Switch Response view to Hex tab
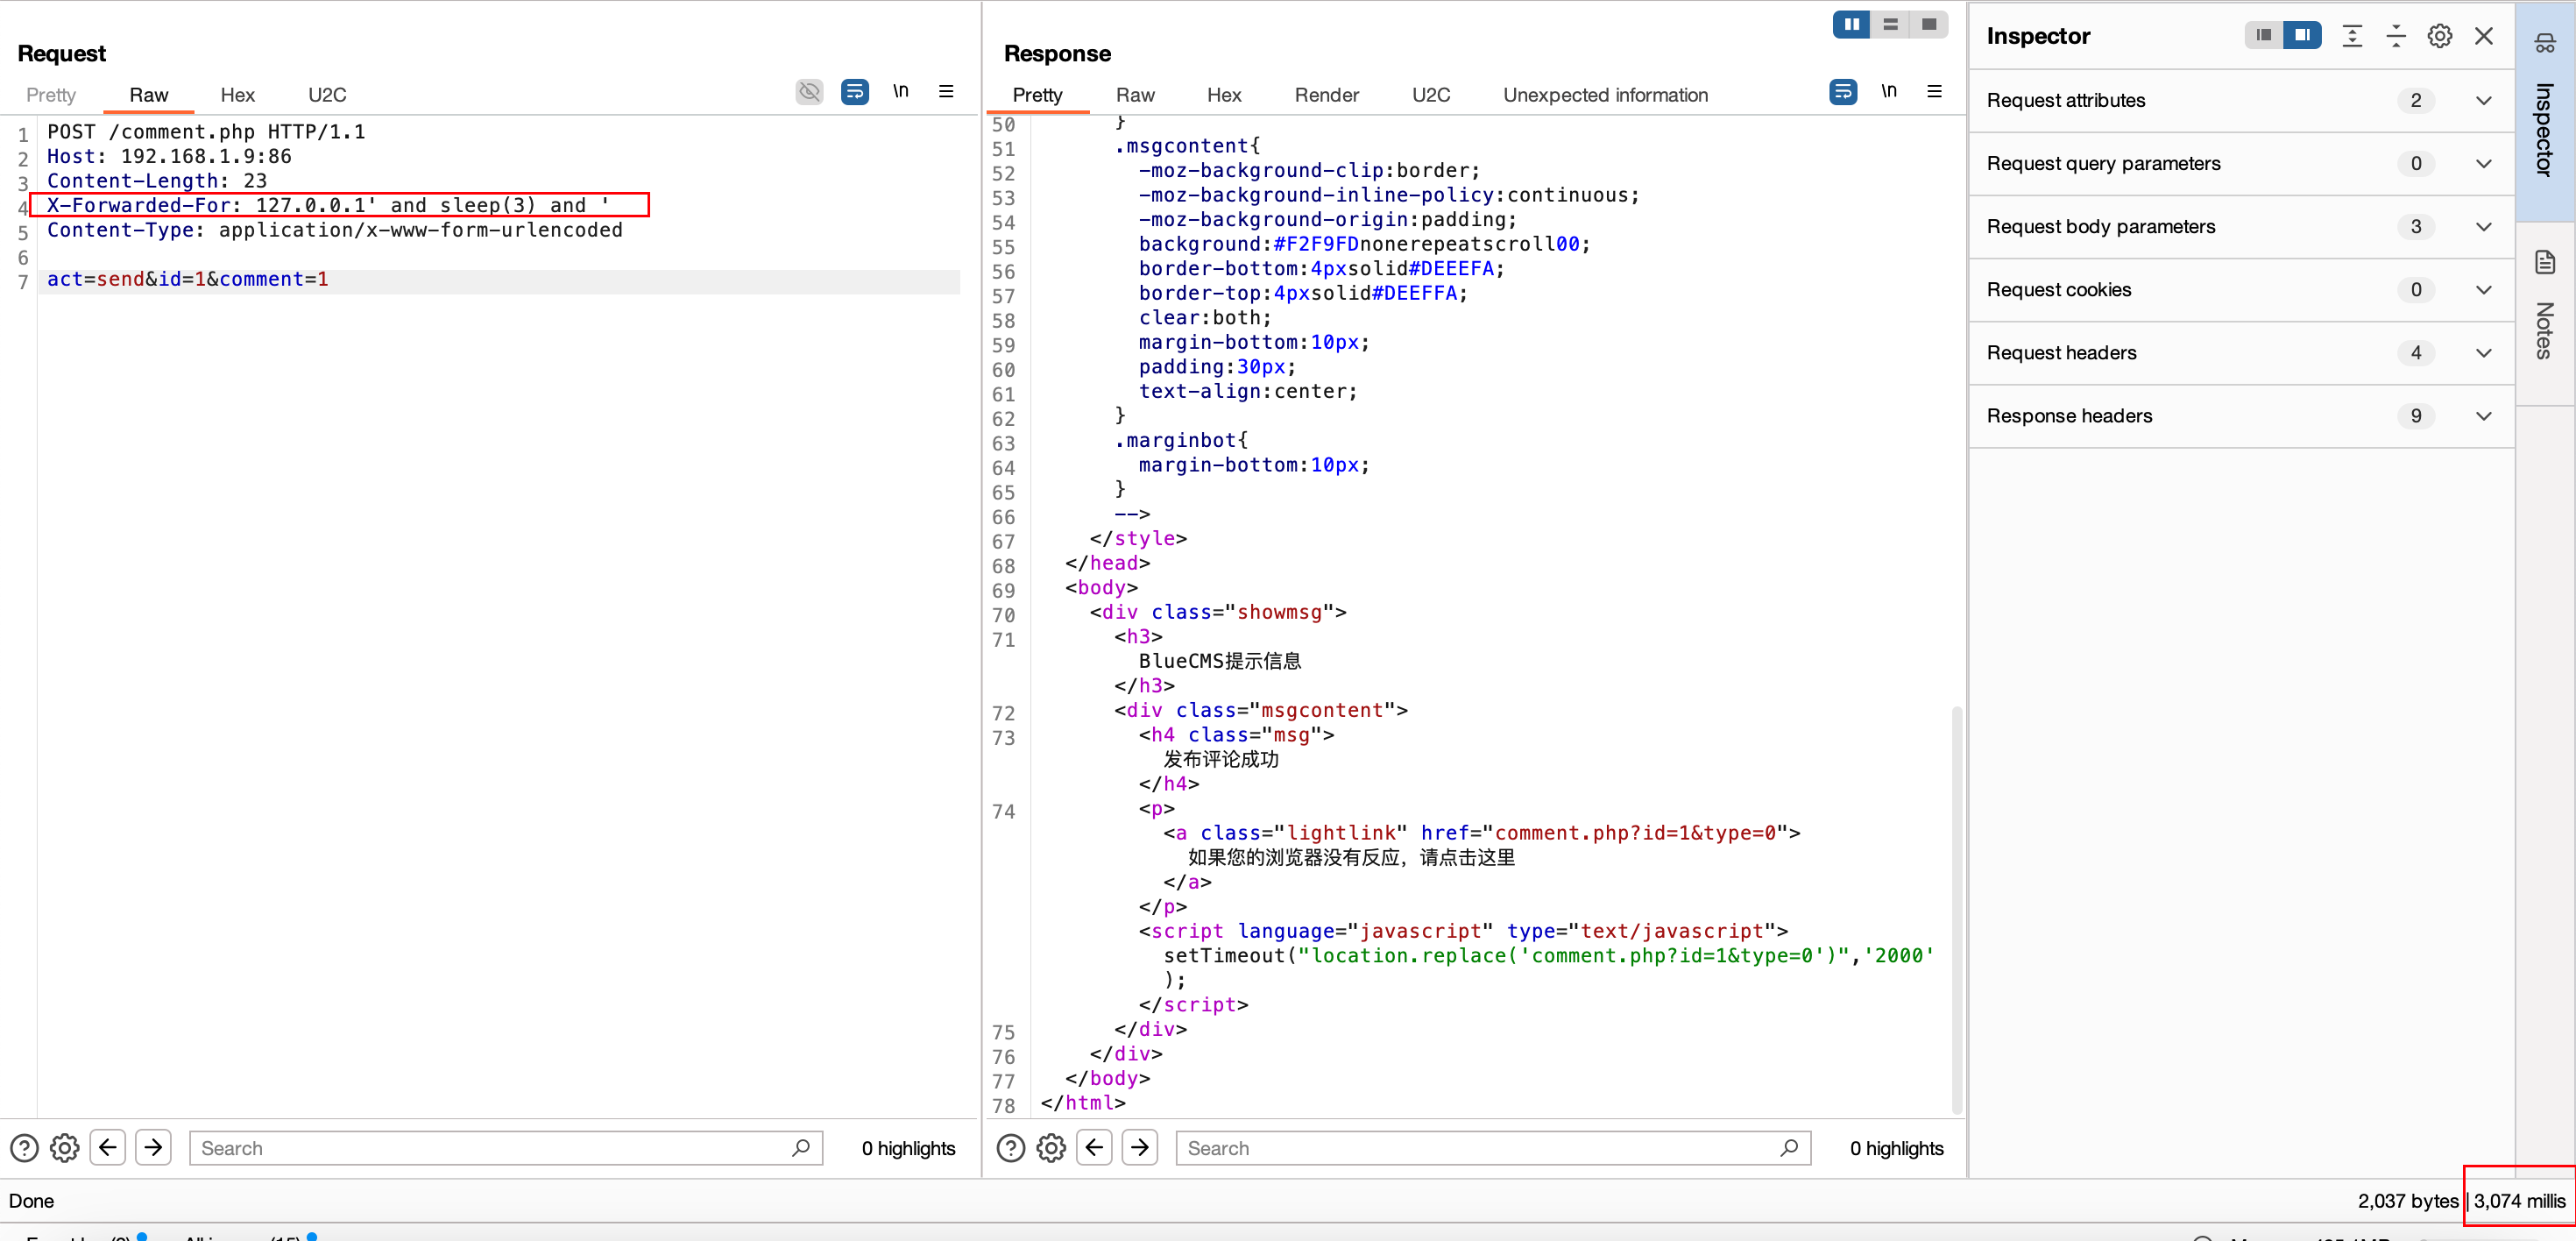The height and width of the screenshot is (1241, 2576). [1224, 95]
